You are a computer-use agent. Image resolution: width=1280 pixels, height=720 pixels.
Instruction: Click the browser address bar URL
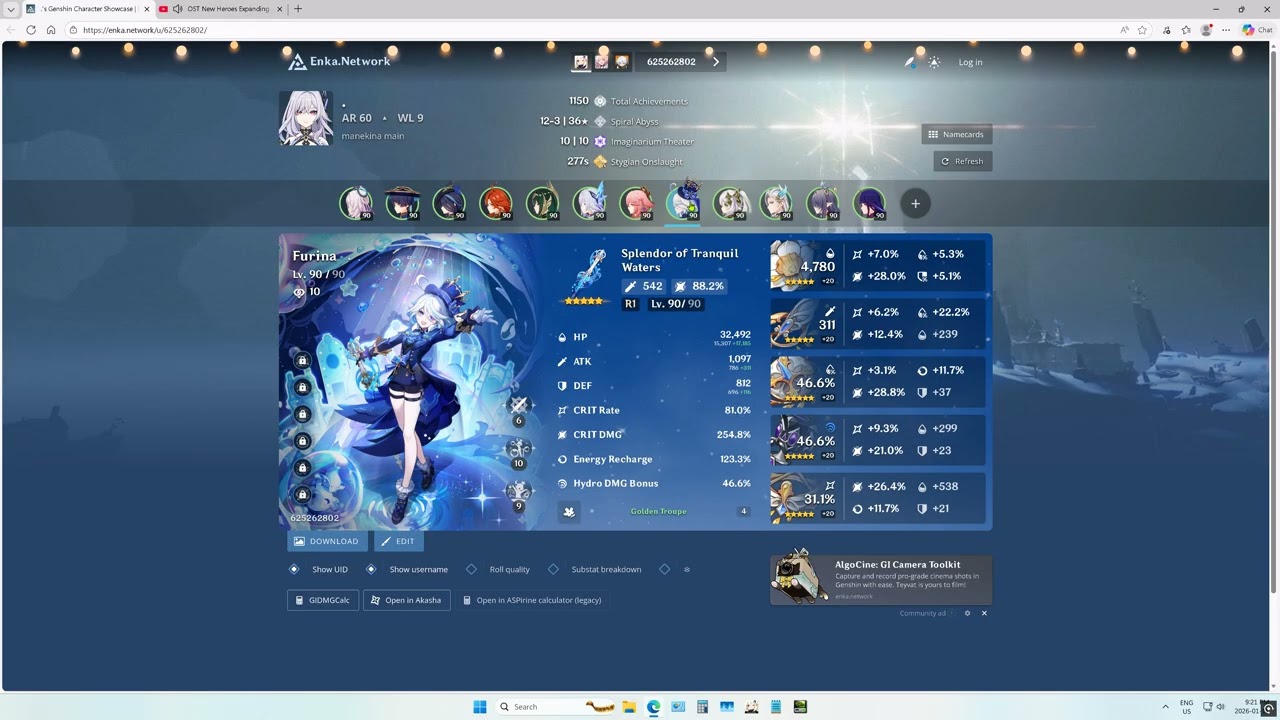point(145,30)
